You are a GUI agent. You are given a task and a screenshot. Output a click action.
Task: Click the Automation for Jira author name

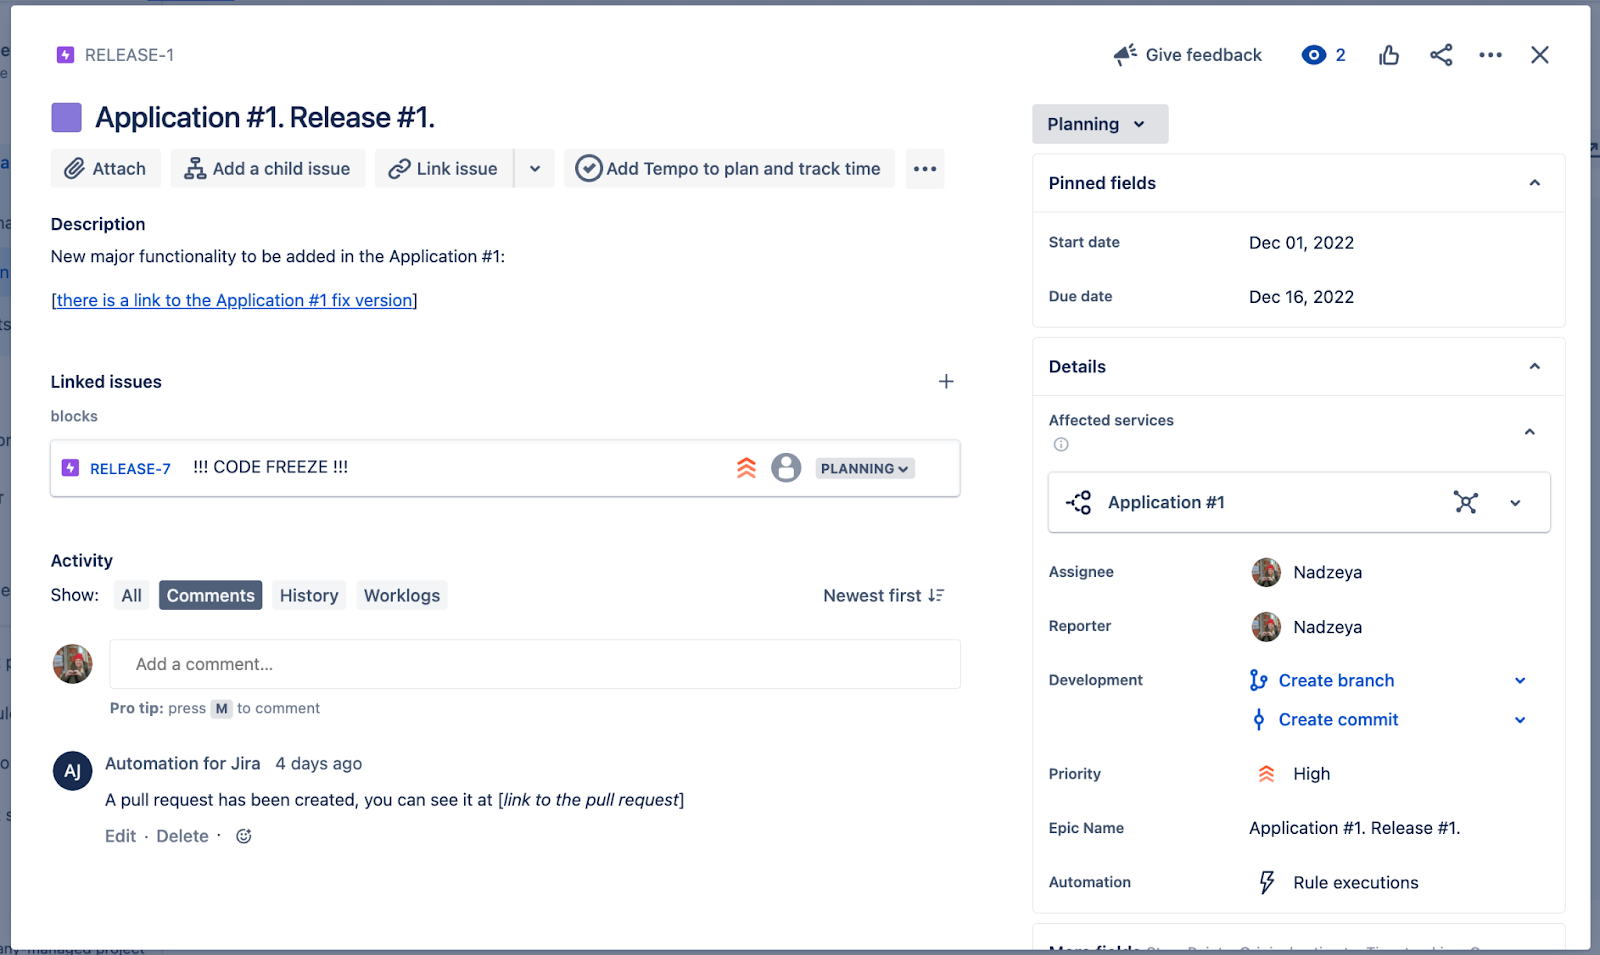pos(182,764)
